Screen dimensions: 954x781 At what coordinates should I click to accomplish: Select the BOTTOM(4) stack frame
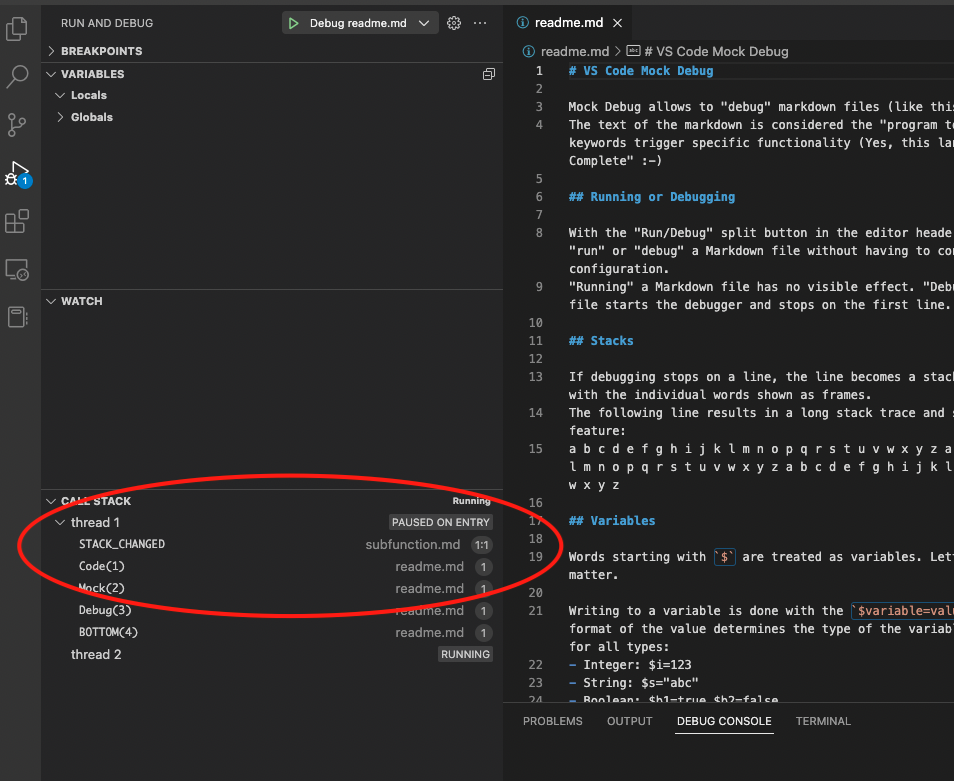[272, 632]
